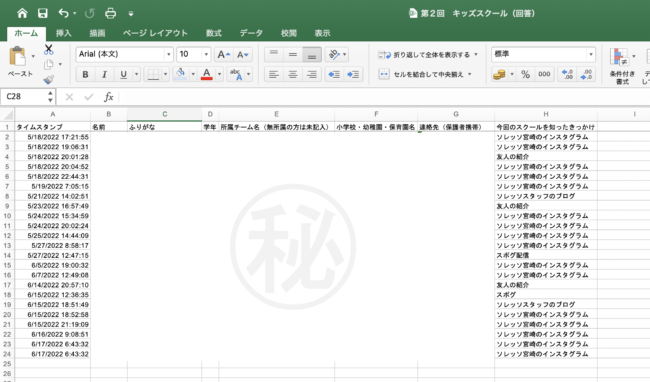Select the row 14 header

pyautogui.click(x=7, y=255)
